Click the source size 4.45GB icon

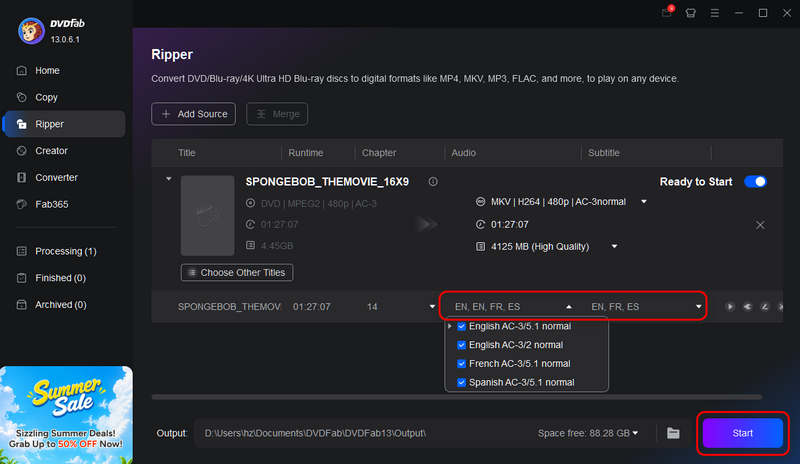click(x=250, y=246)
